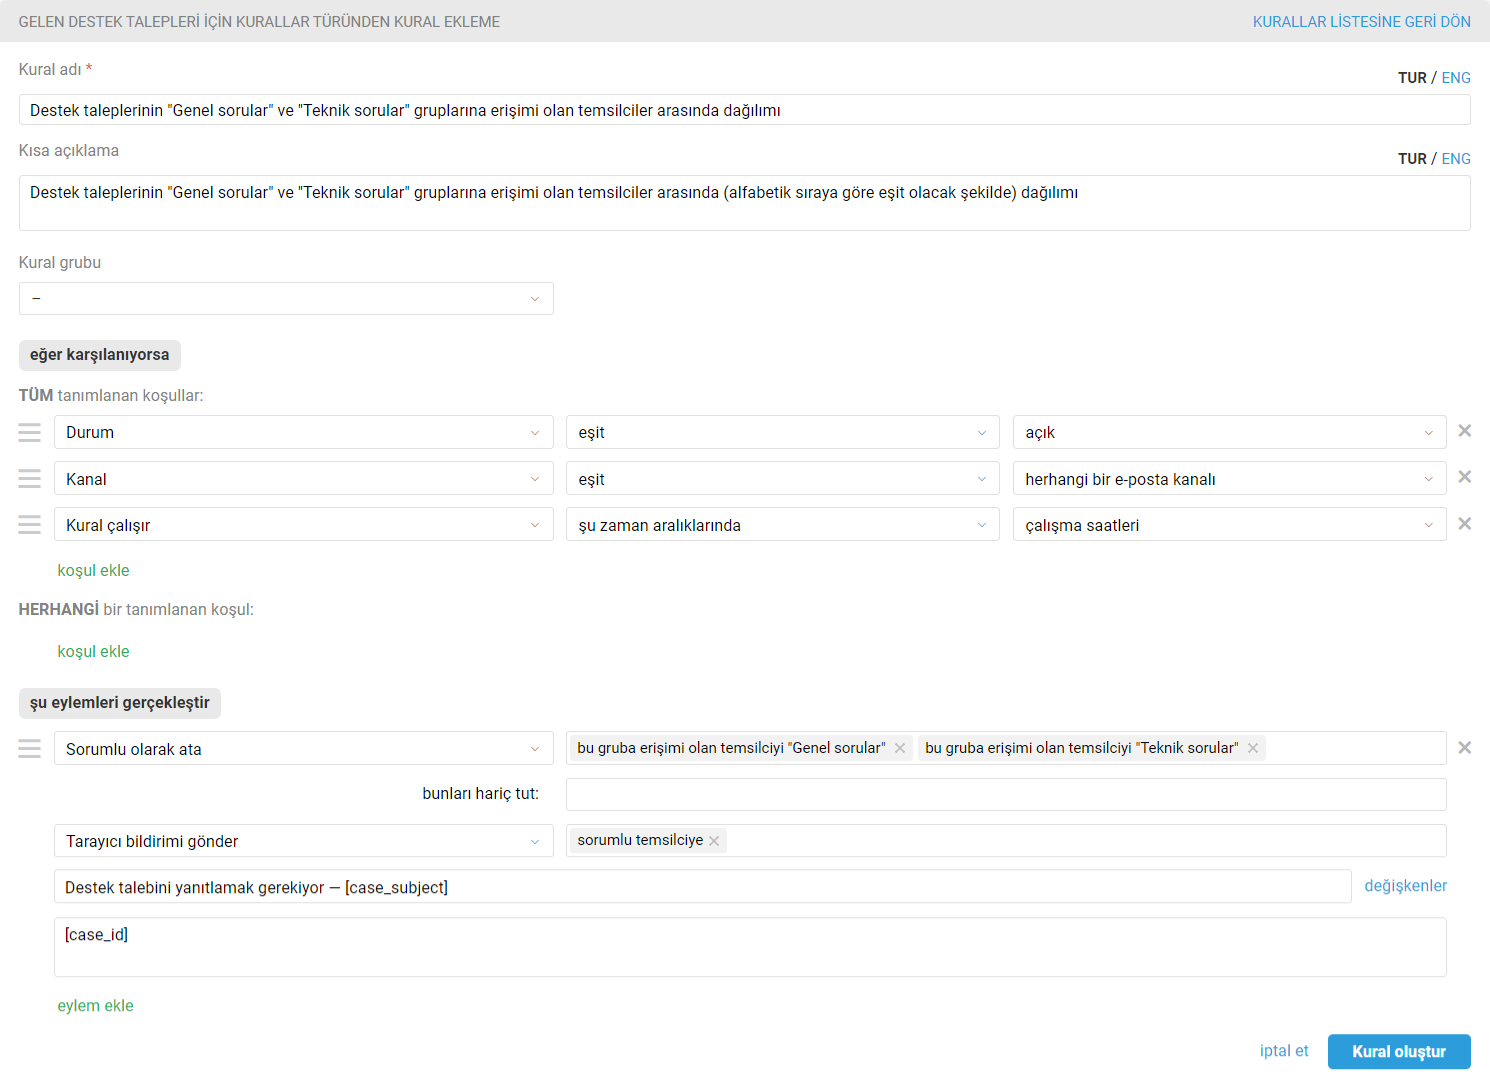Switch Kısa açıklama language to ENG
This screenshot has height=1088, width=1490.
(1456, 159)
